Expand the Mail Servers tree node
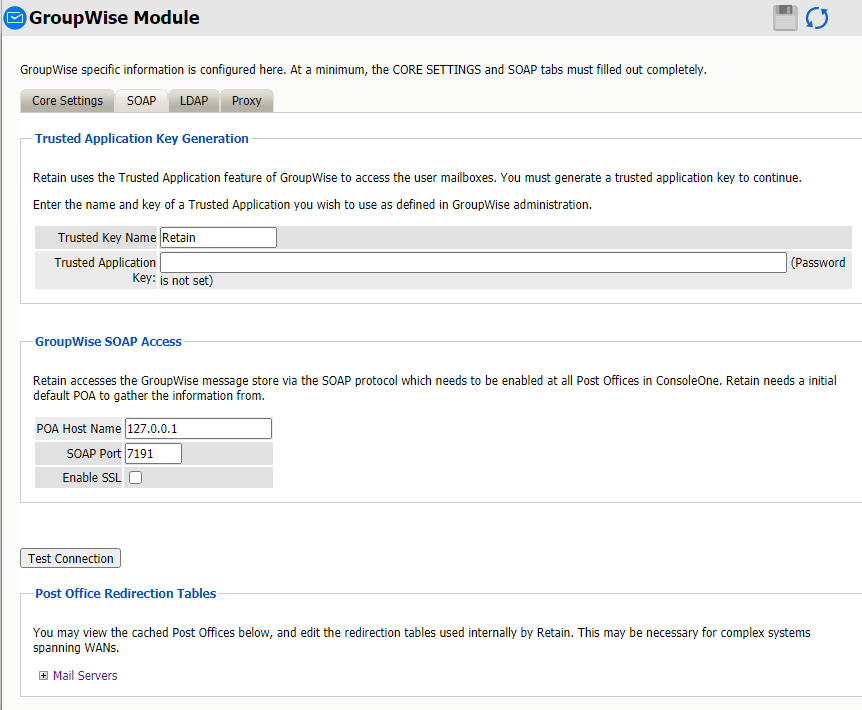 [43, 676]
